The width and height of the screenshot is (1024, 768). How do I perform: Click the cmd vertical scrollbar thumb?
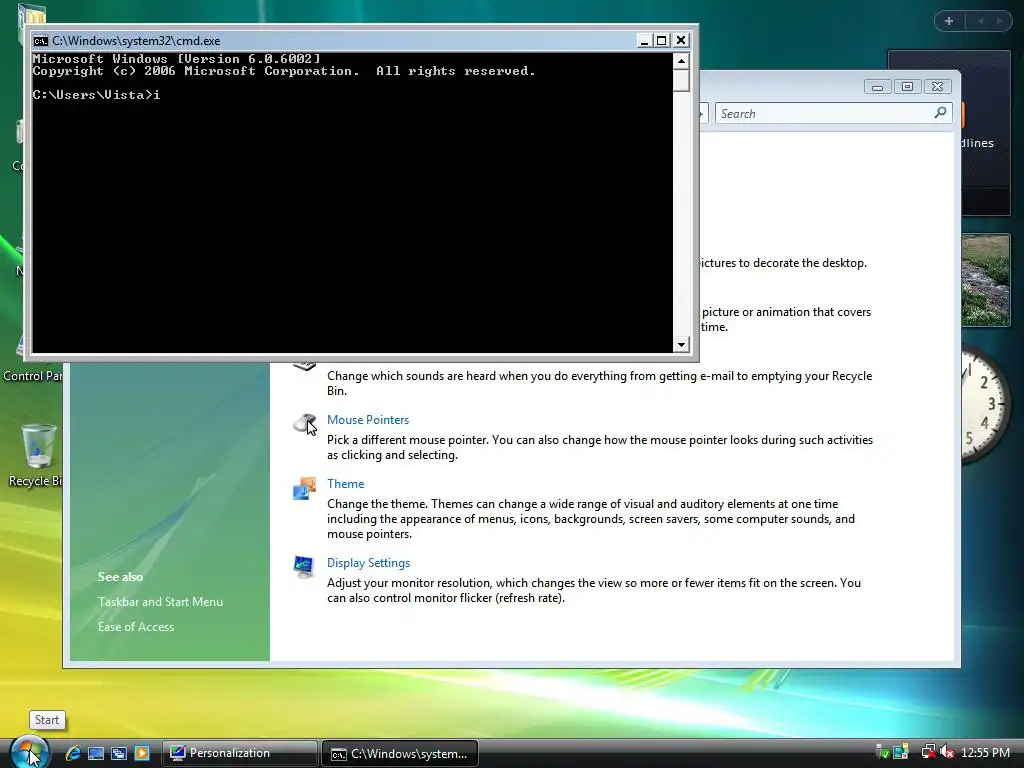[681, 80]
